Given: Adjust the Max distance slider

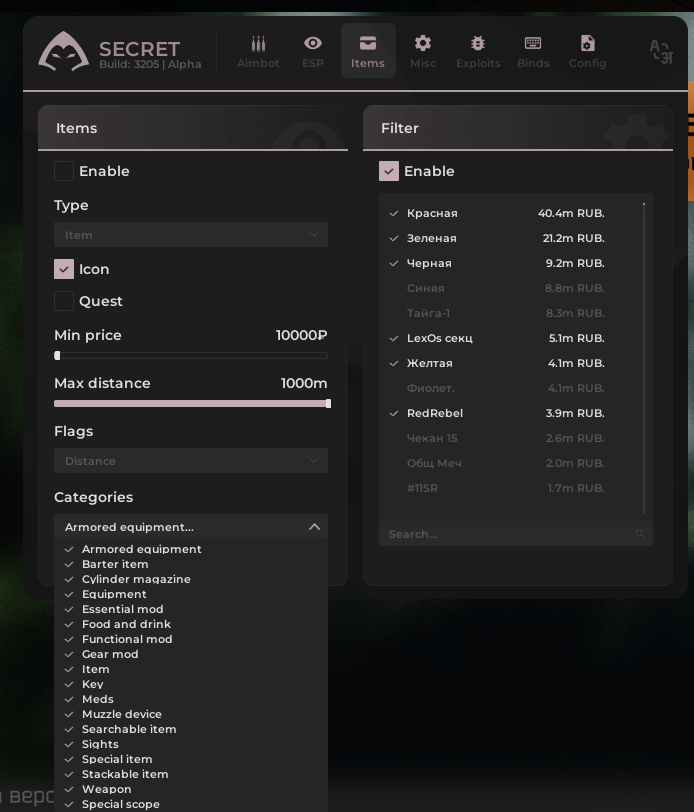Looking at the screenshot, I should [192, 403].
